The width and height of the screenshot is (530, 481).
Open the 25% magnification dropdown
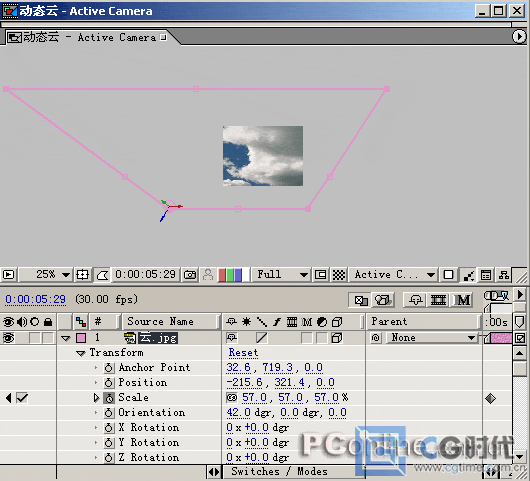click(x=45, y=274)
